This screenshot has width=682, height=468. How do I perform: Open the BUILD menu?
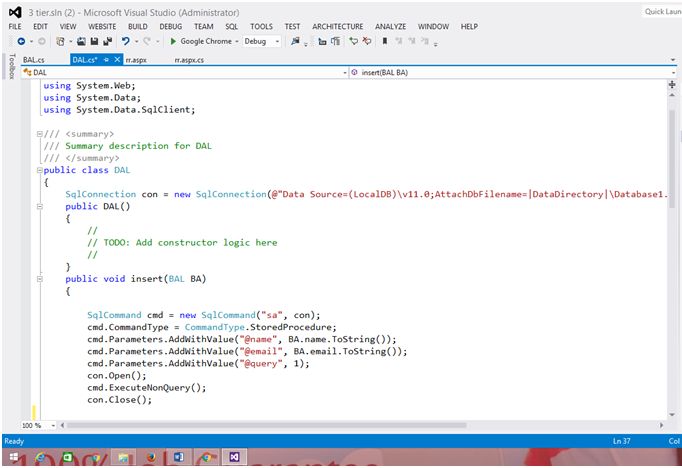click(138, 27)
